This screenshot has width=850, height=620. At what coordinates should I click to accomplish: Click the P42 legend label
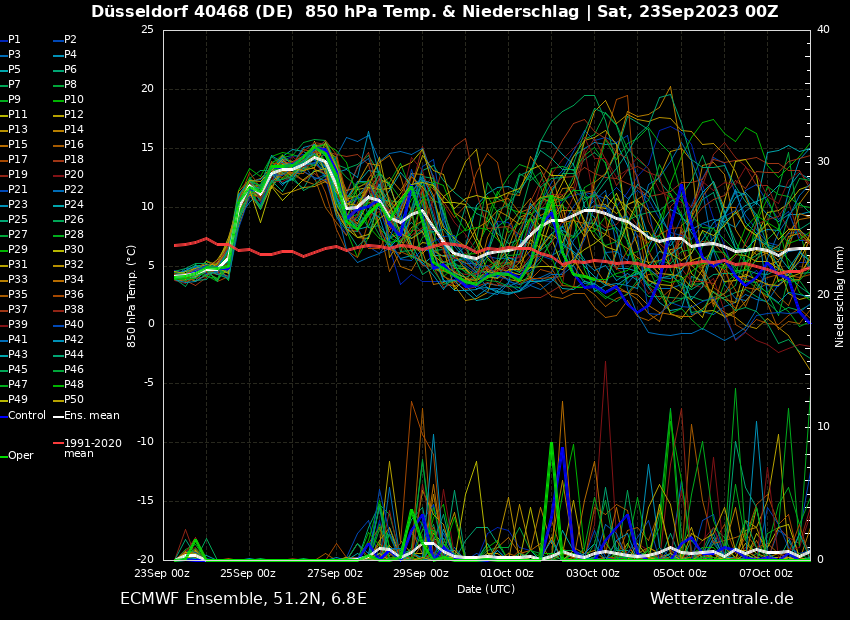coord(74,340)
